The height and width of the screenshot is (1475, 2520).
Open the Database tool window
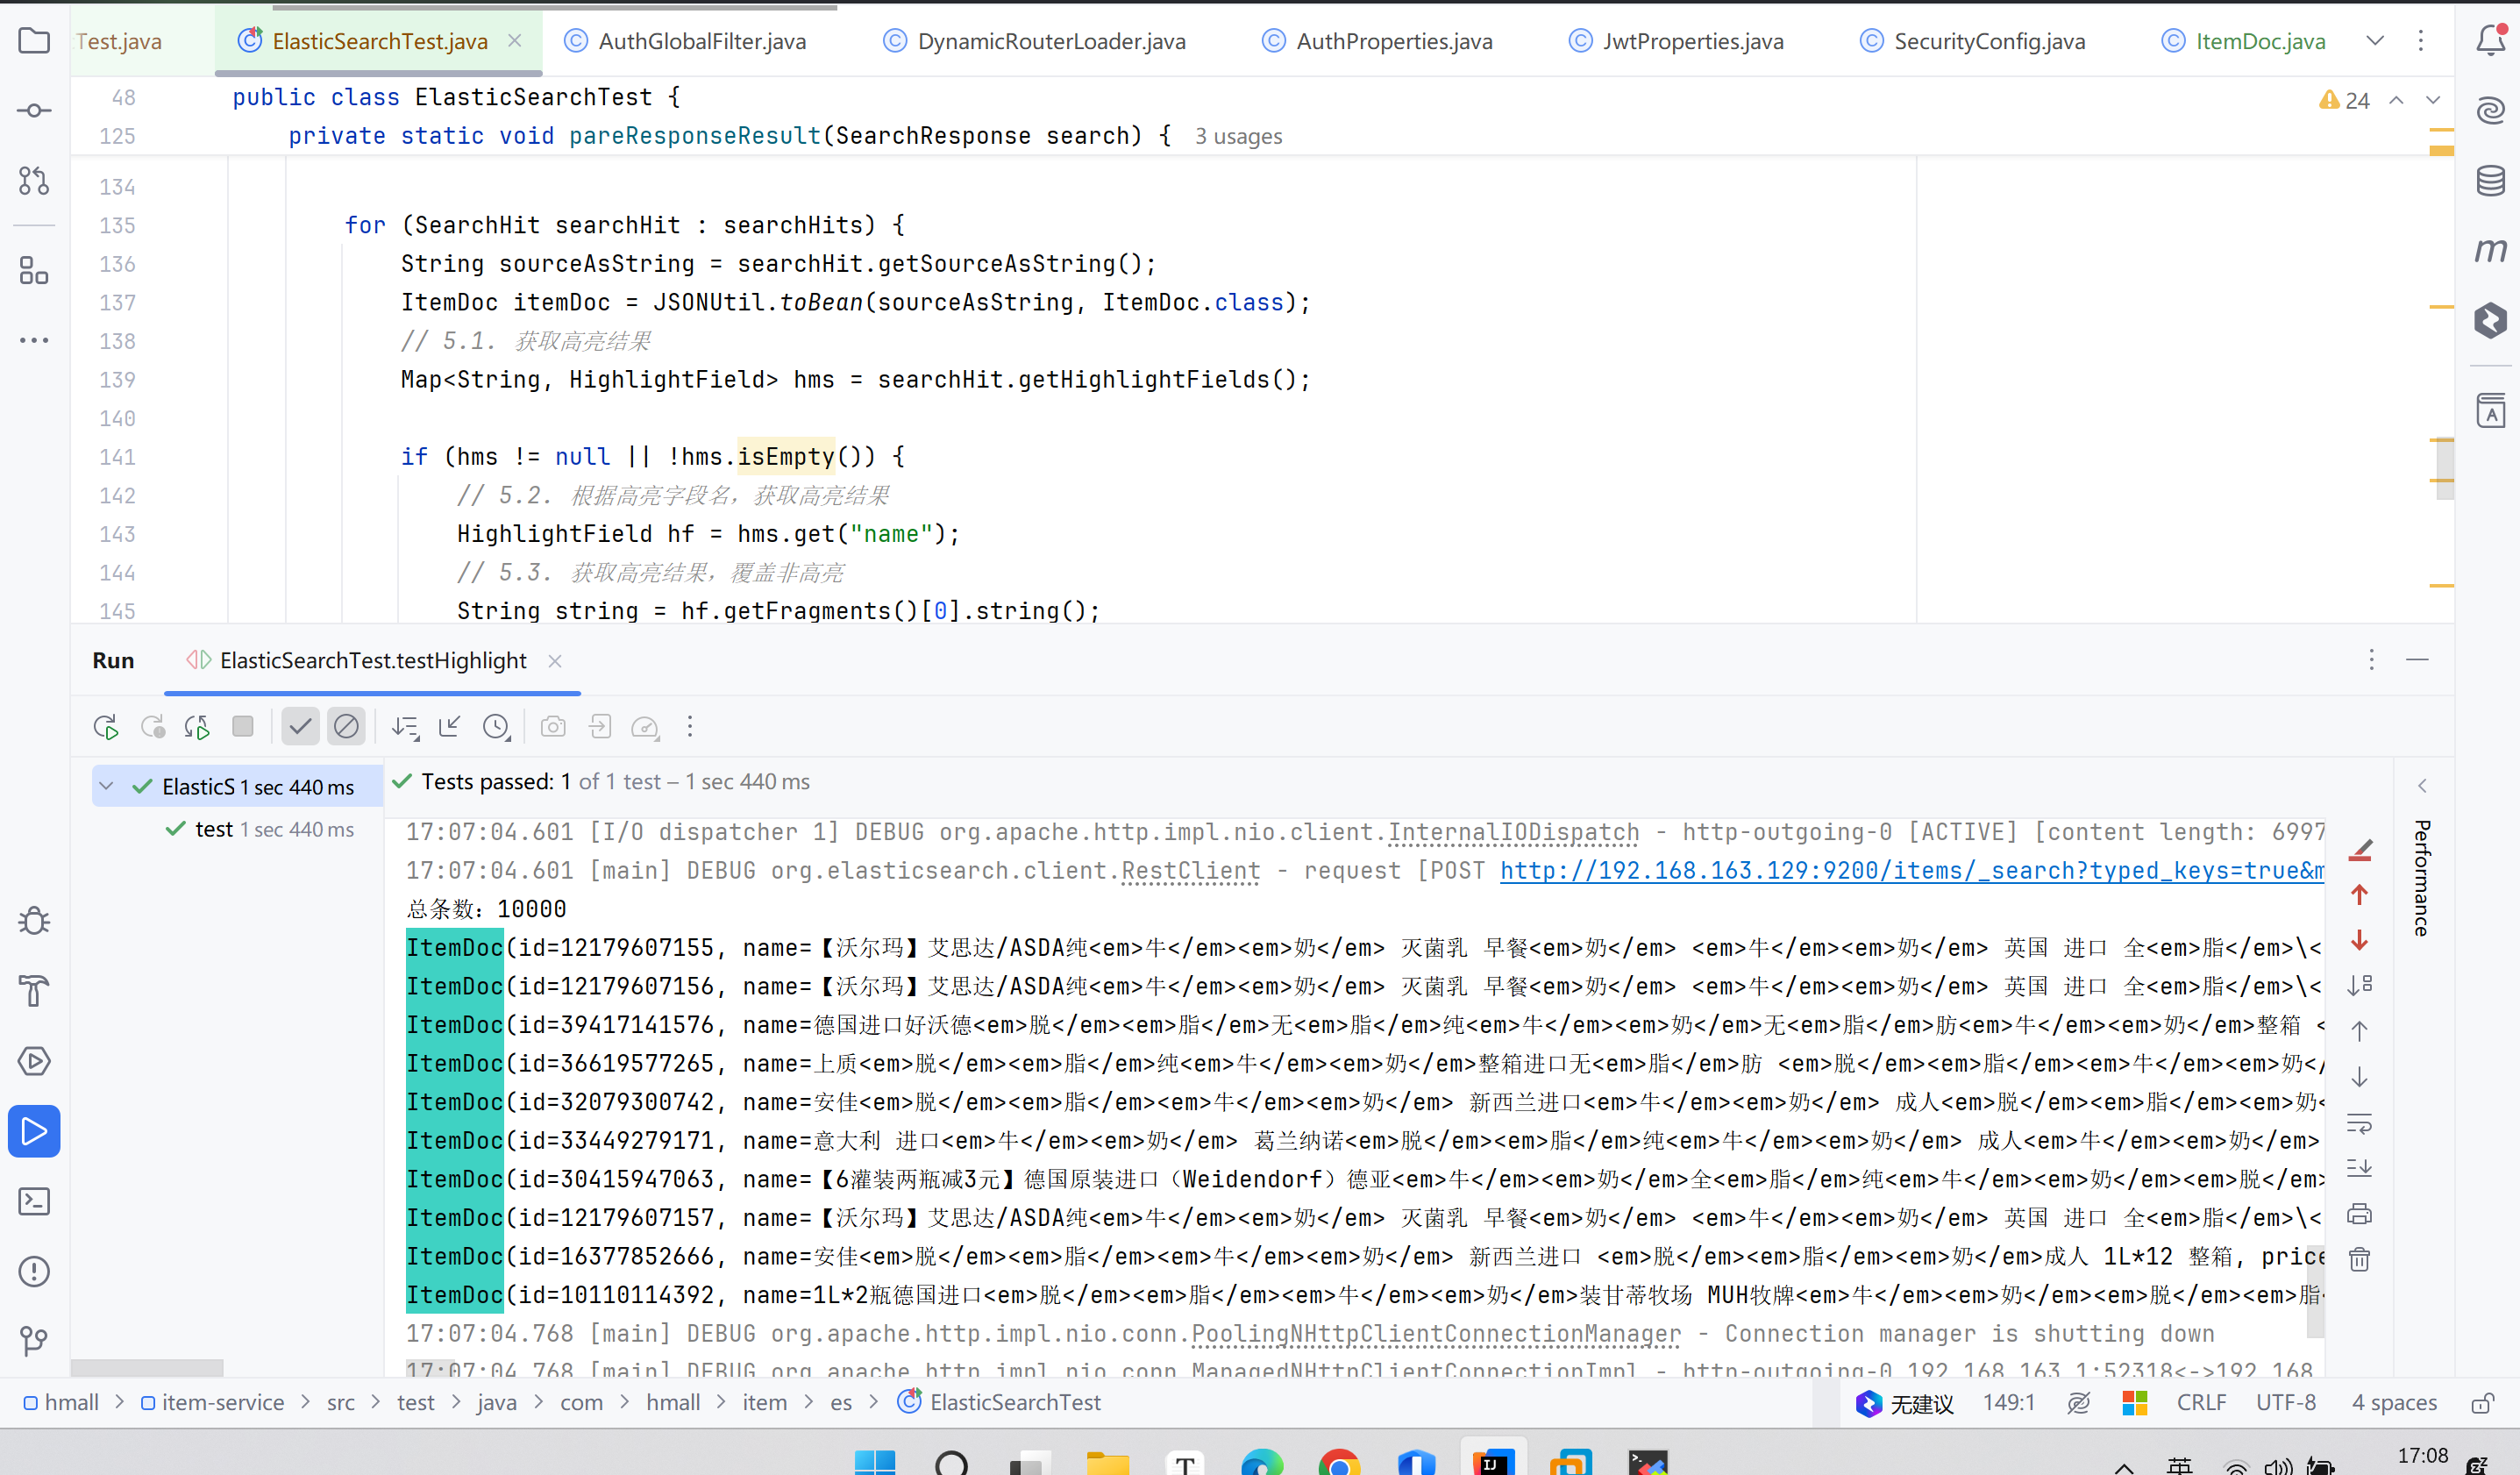(x=2490, y=181)
